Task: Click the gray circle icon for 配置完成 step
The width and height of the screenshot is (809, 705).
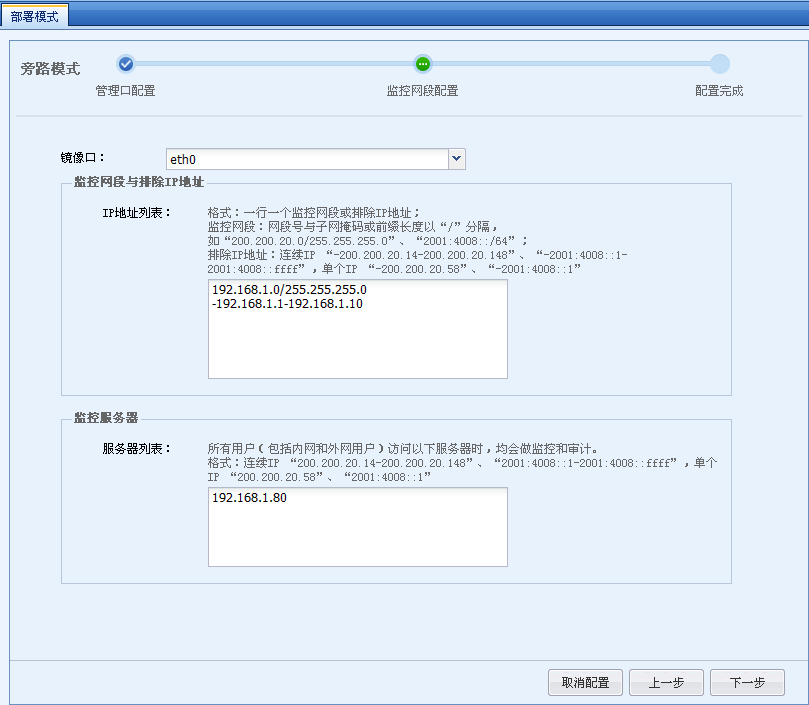Action: pyautogui.click(x=719, y=63)
